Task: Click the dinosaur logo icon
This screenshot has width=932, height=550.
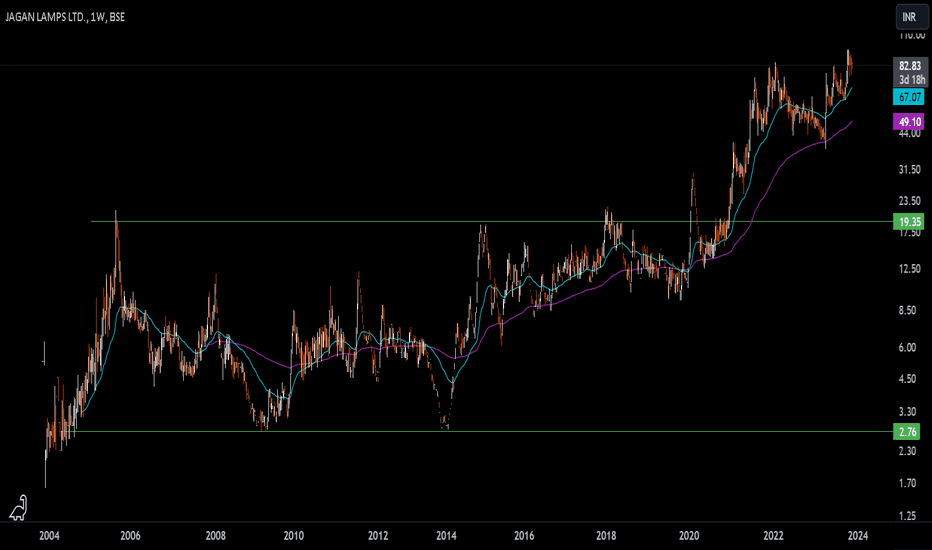Action: (x=18, y=507)
